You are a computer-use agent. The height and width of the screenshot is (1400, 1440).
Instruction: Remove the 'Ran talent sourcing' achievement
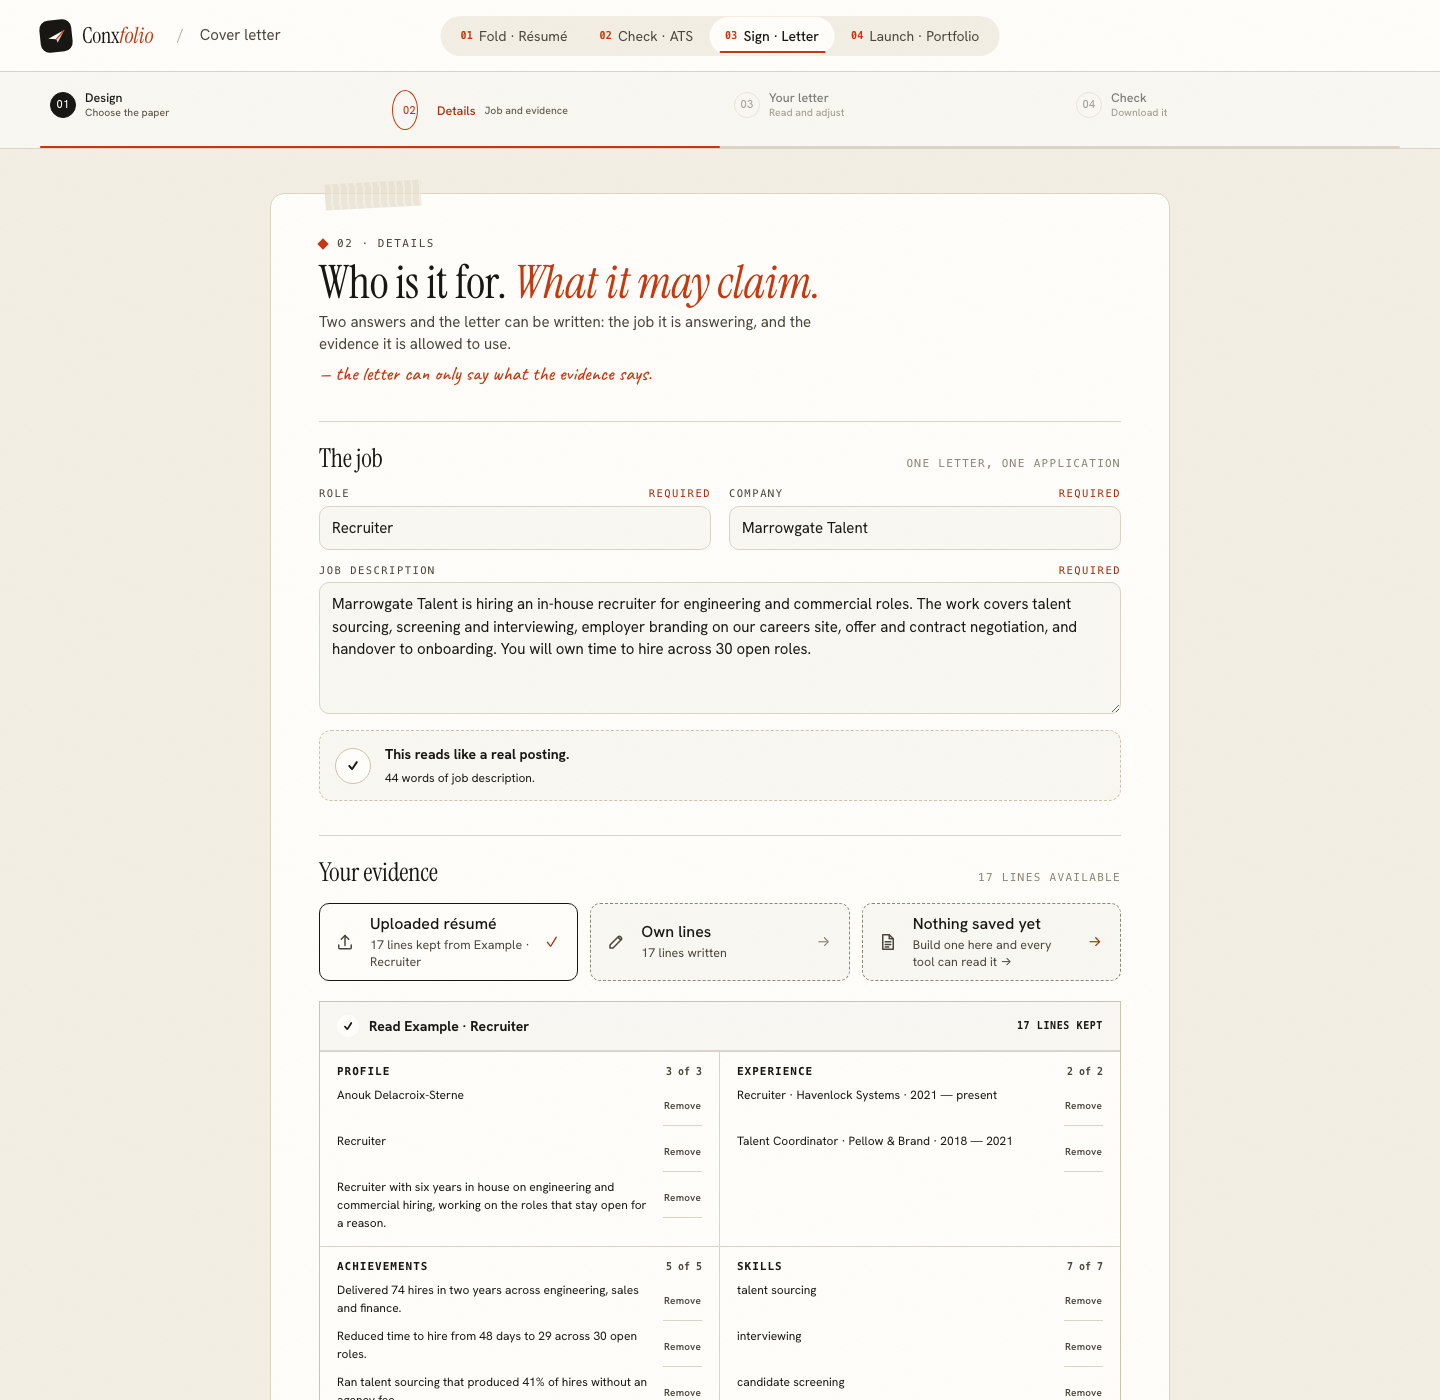(682, 1392)
